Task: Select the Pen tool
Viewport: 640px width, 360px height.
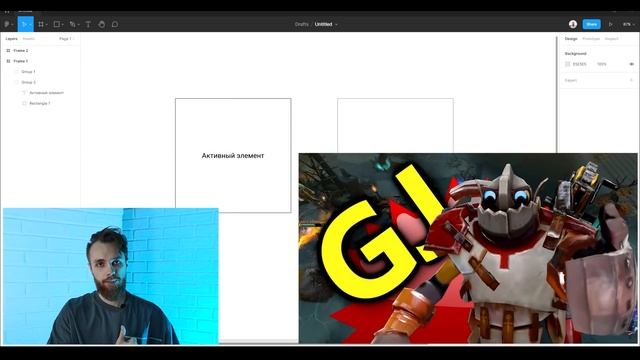Action: point(72,24)
